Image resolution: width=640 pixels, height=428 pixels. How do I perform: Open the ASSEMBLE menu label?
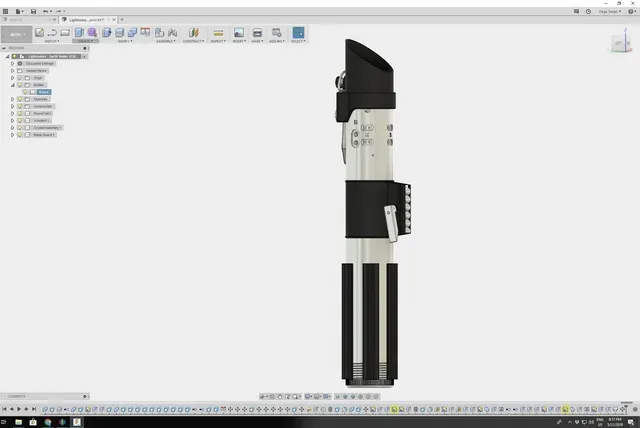(166, 41)
